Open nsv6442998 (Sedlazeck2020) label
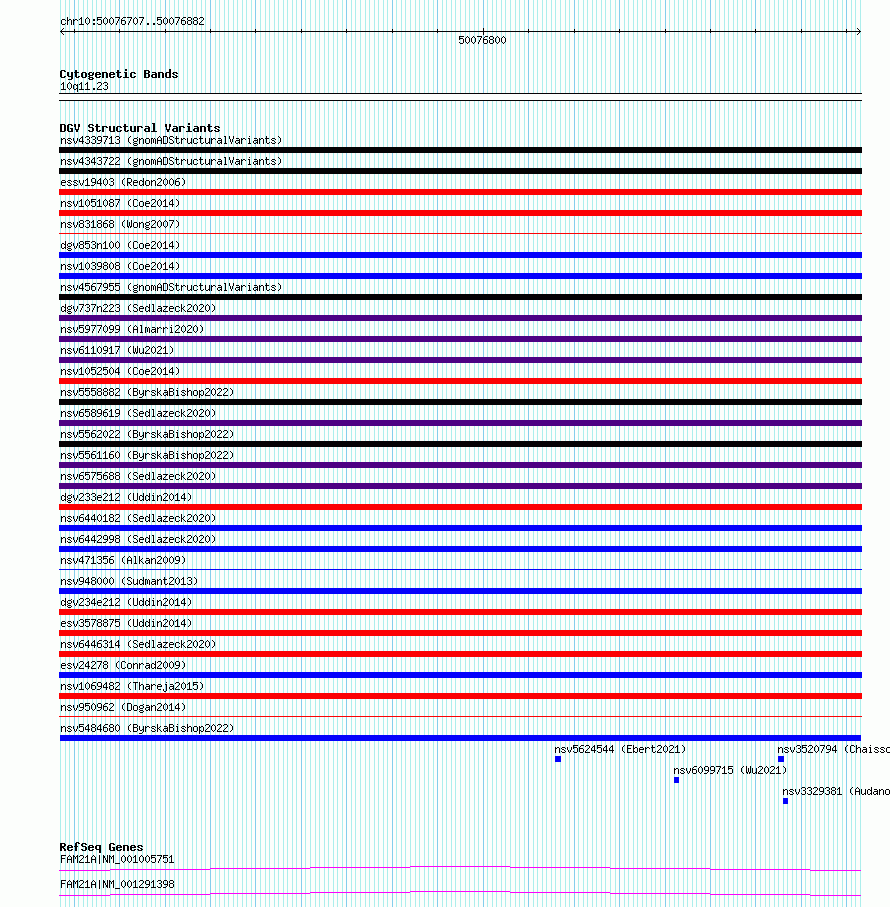This screenshot has width=890, height=907. click(138, 539)
